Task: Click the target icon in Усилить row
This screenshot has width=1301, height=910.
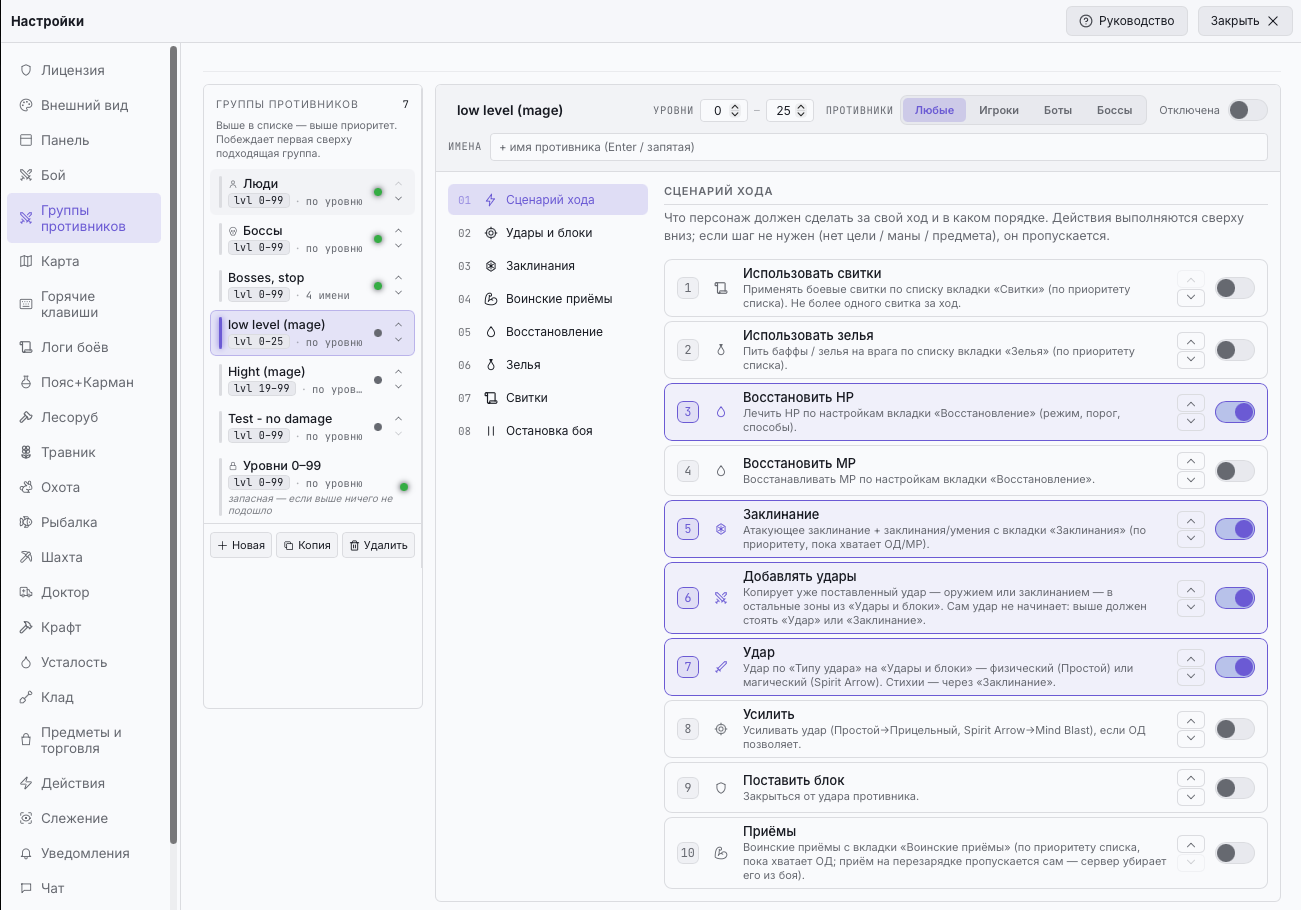Action: [721, 729]
